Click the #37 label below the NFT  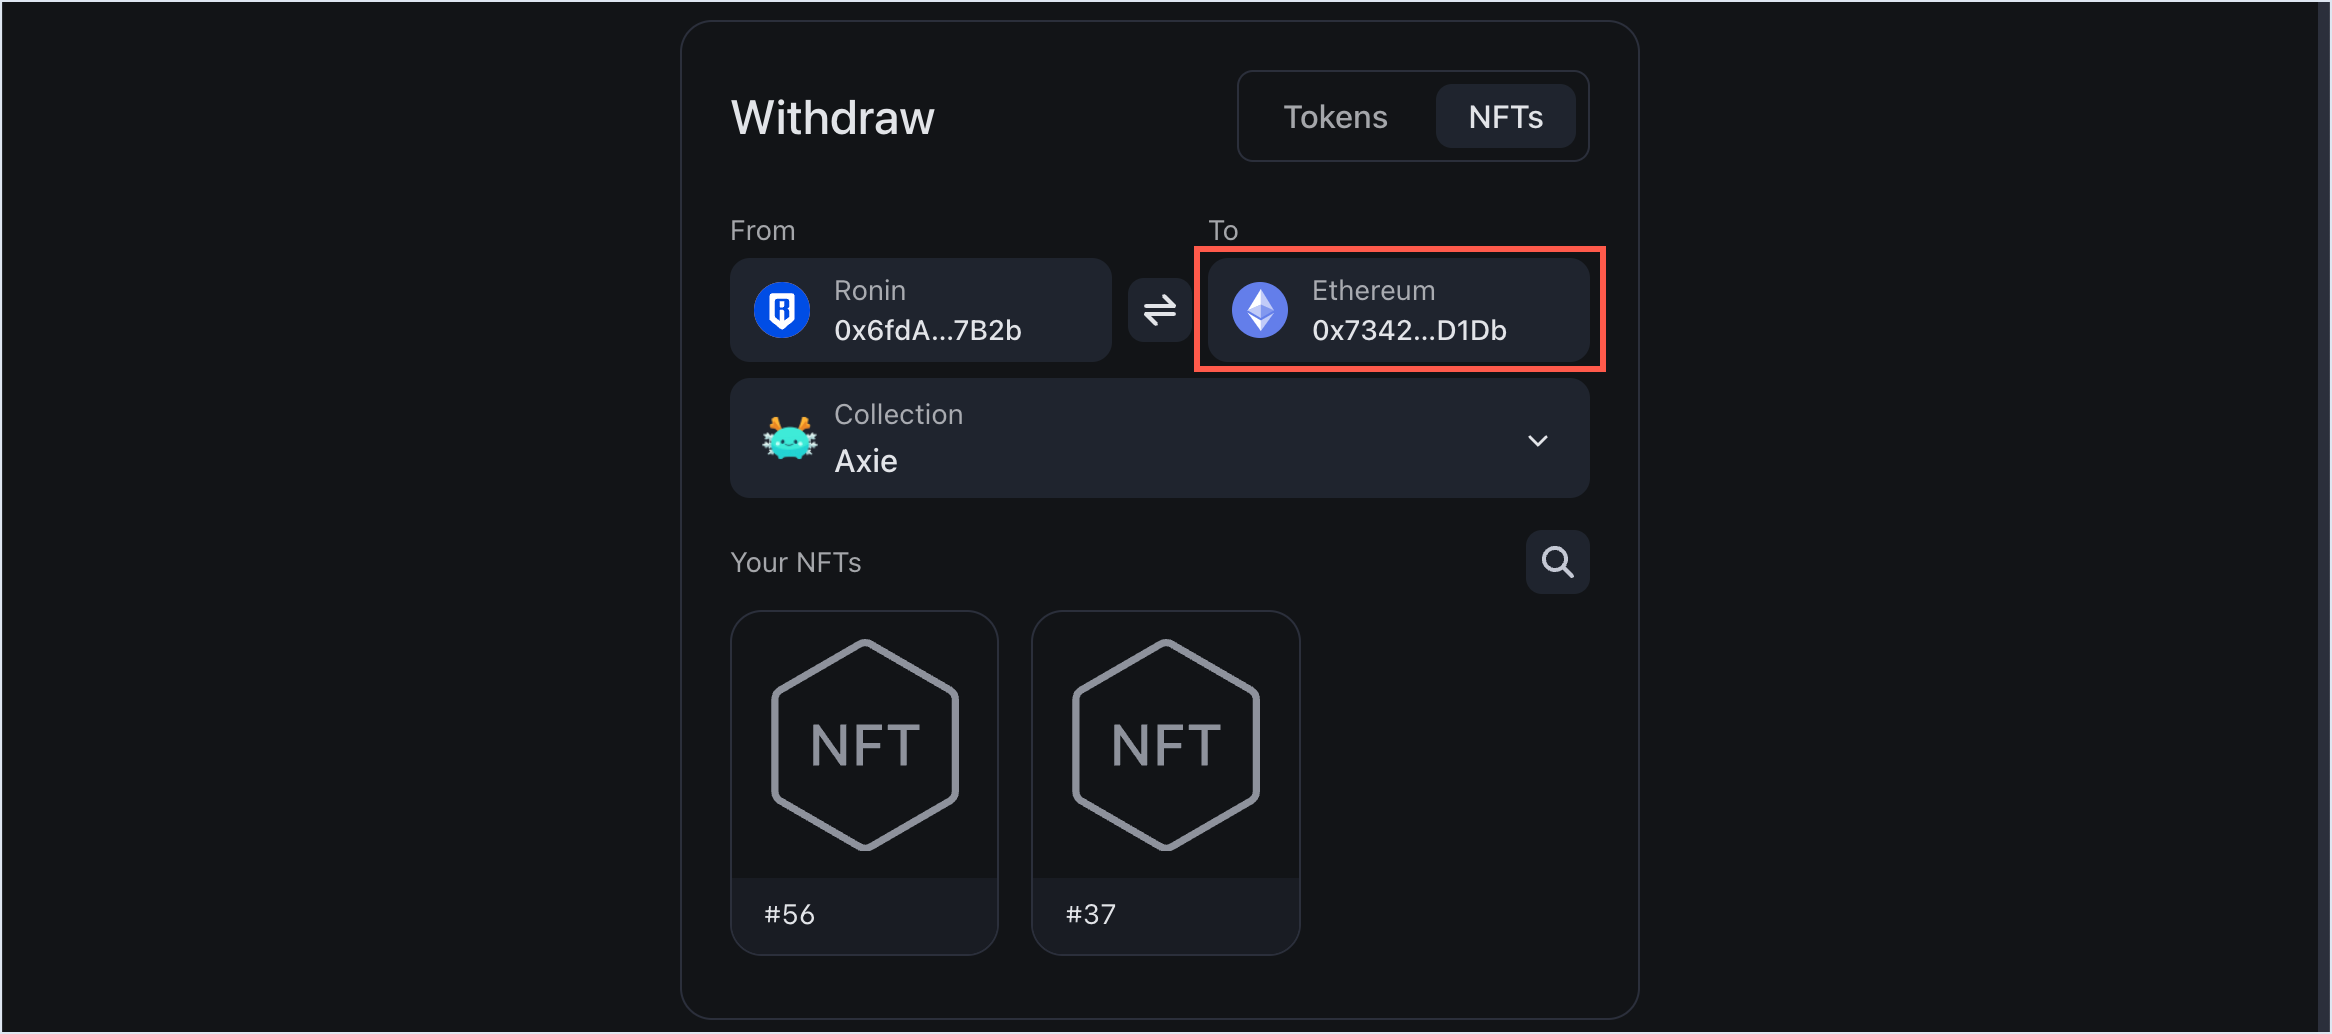coord(1090,912)
